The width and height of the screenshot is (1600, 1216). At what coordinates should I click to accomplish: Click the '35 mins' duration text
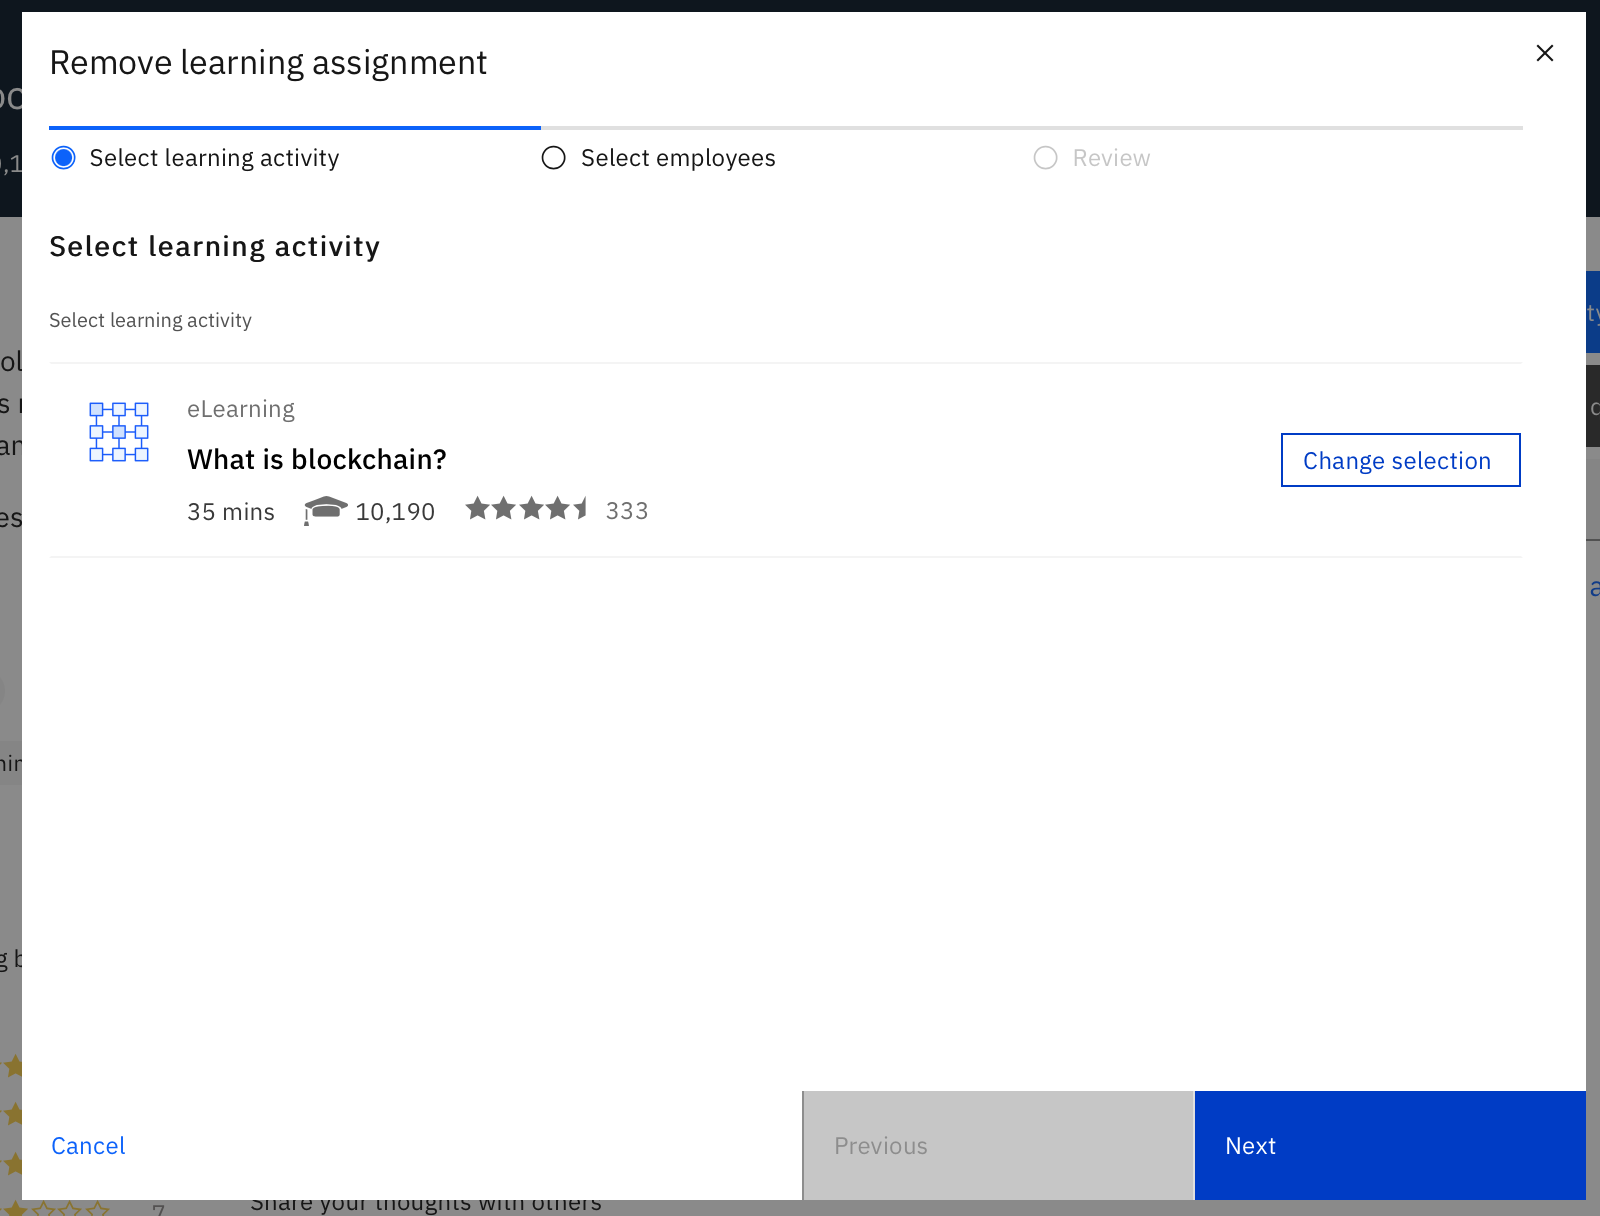(x=231, y=512)
